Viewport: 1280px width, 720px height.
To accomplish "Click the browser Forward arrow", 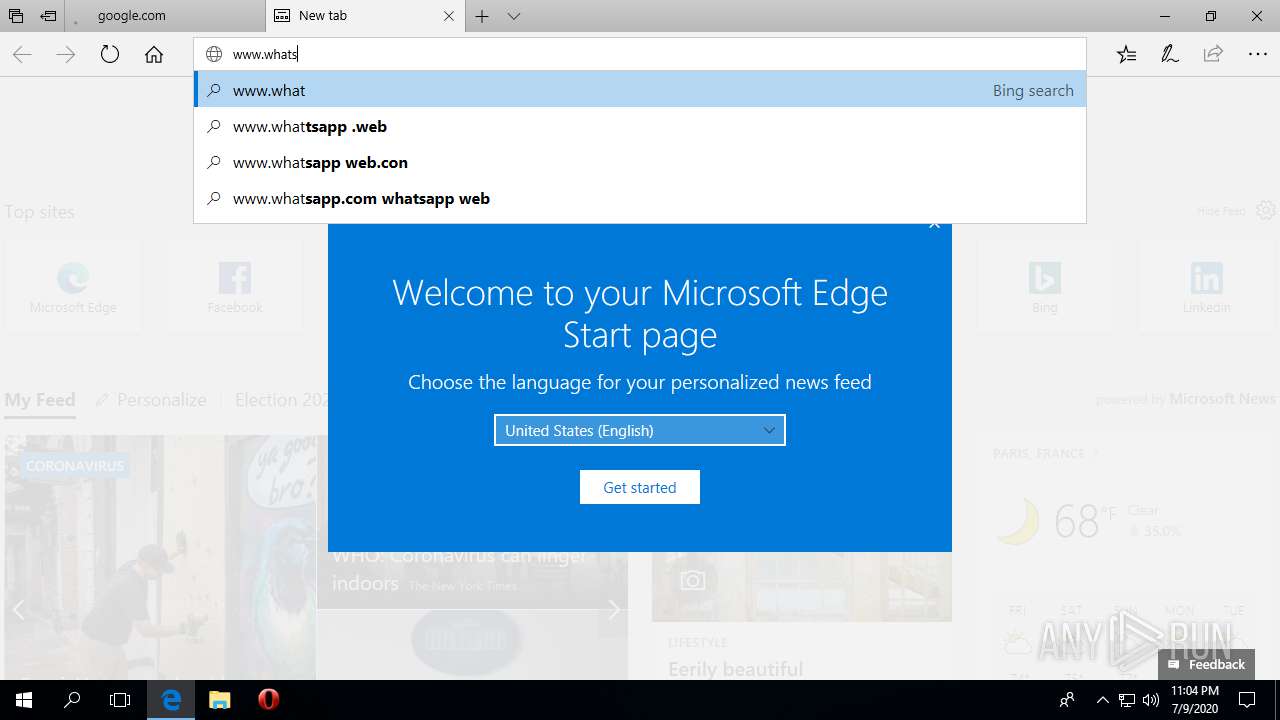I will click(x=66, y=55).
